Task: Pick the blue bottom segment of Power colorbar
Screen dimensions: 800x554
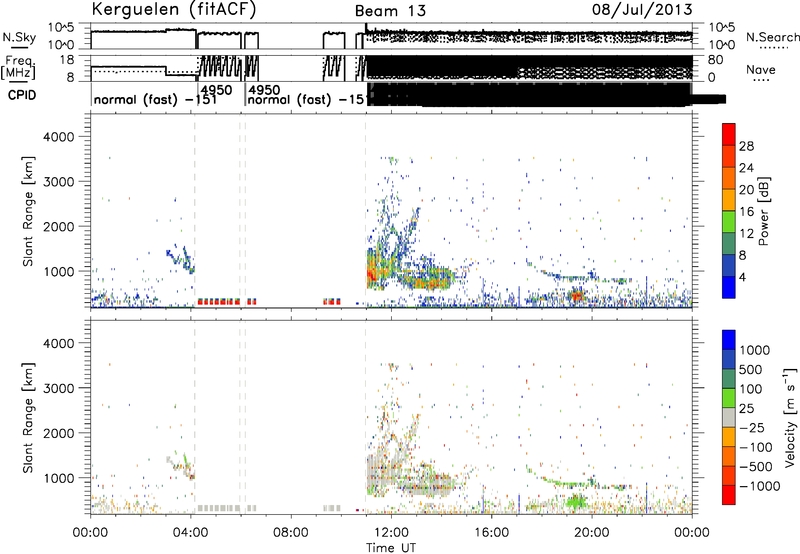Action: click(729, 287)
